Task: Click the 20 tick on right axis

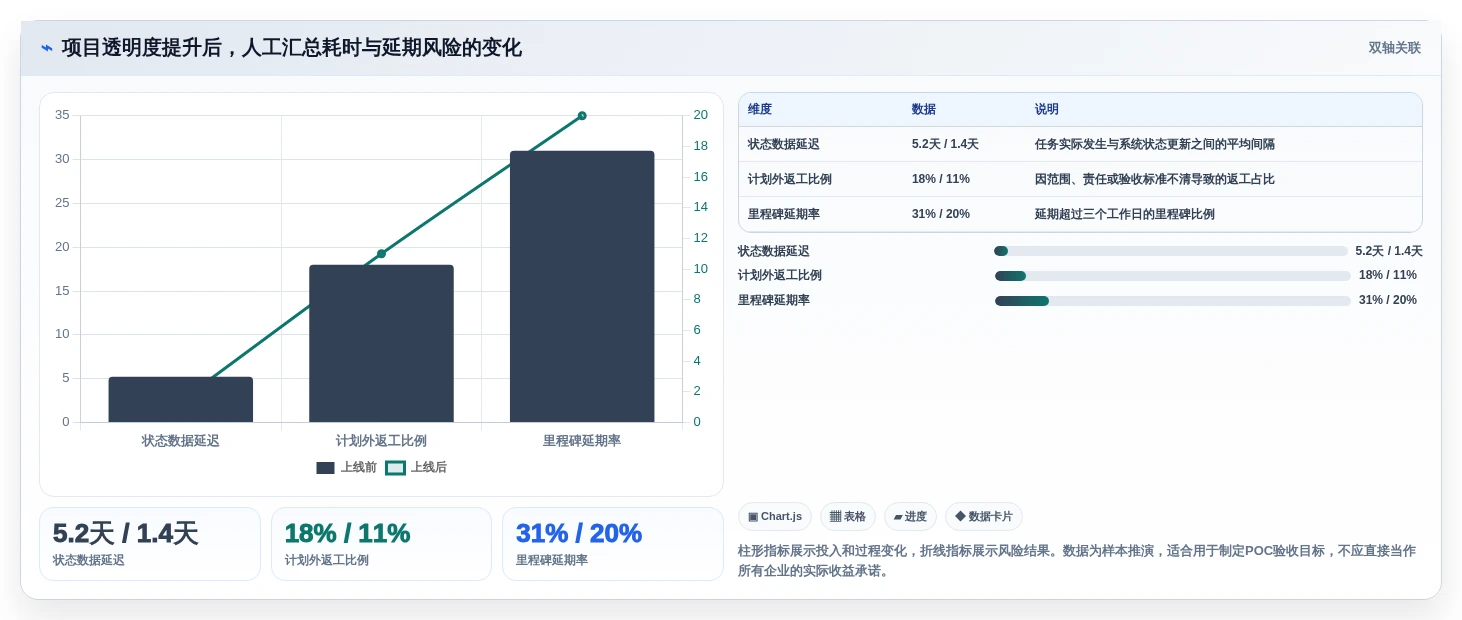Action: coord(700,115)
